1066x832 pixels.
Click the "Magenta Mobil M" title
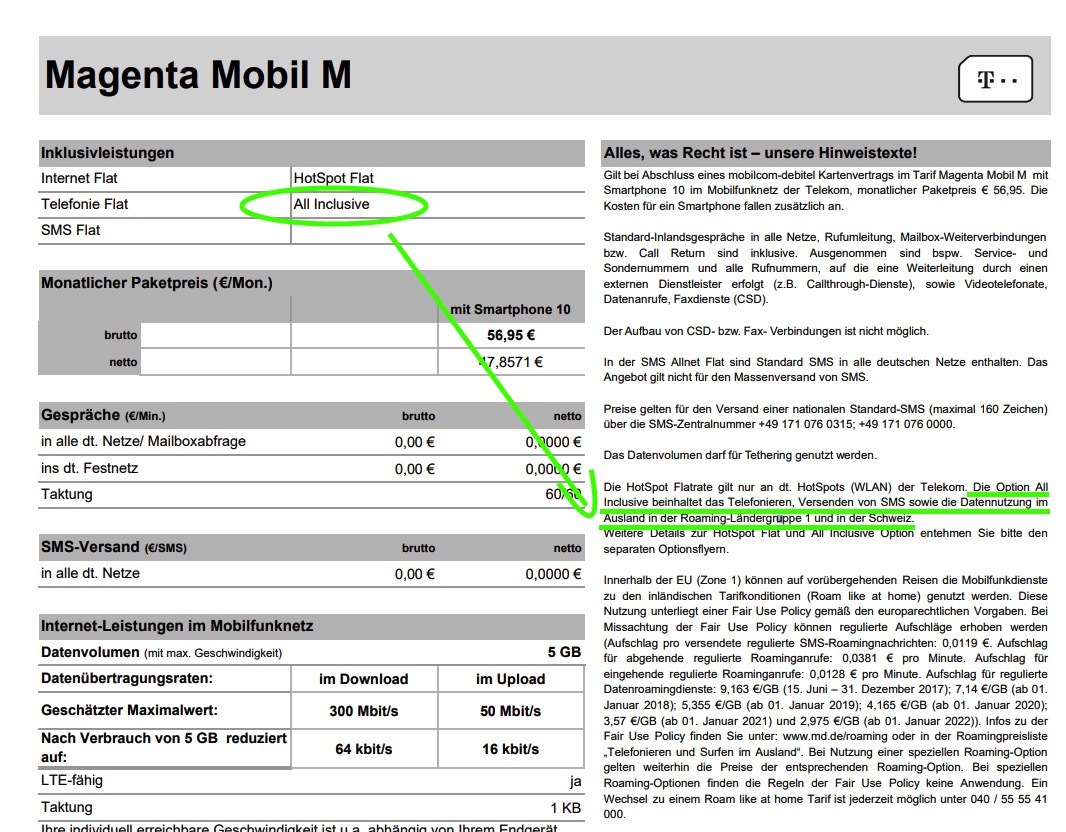click(x=198, y=74)
